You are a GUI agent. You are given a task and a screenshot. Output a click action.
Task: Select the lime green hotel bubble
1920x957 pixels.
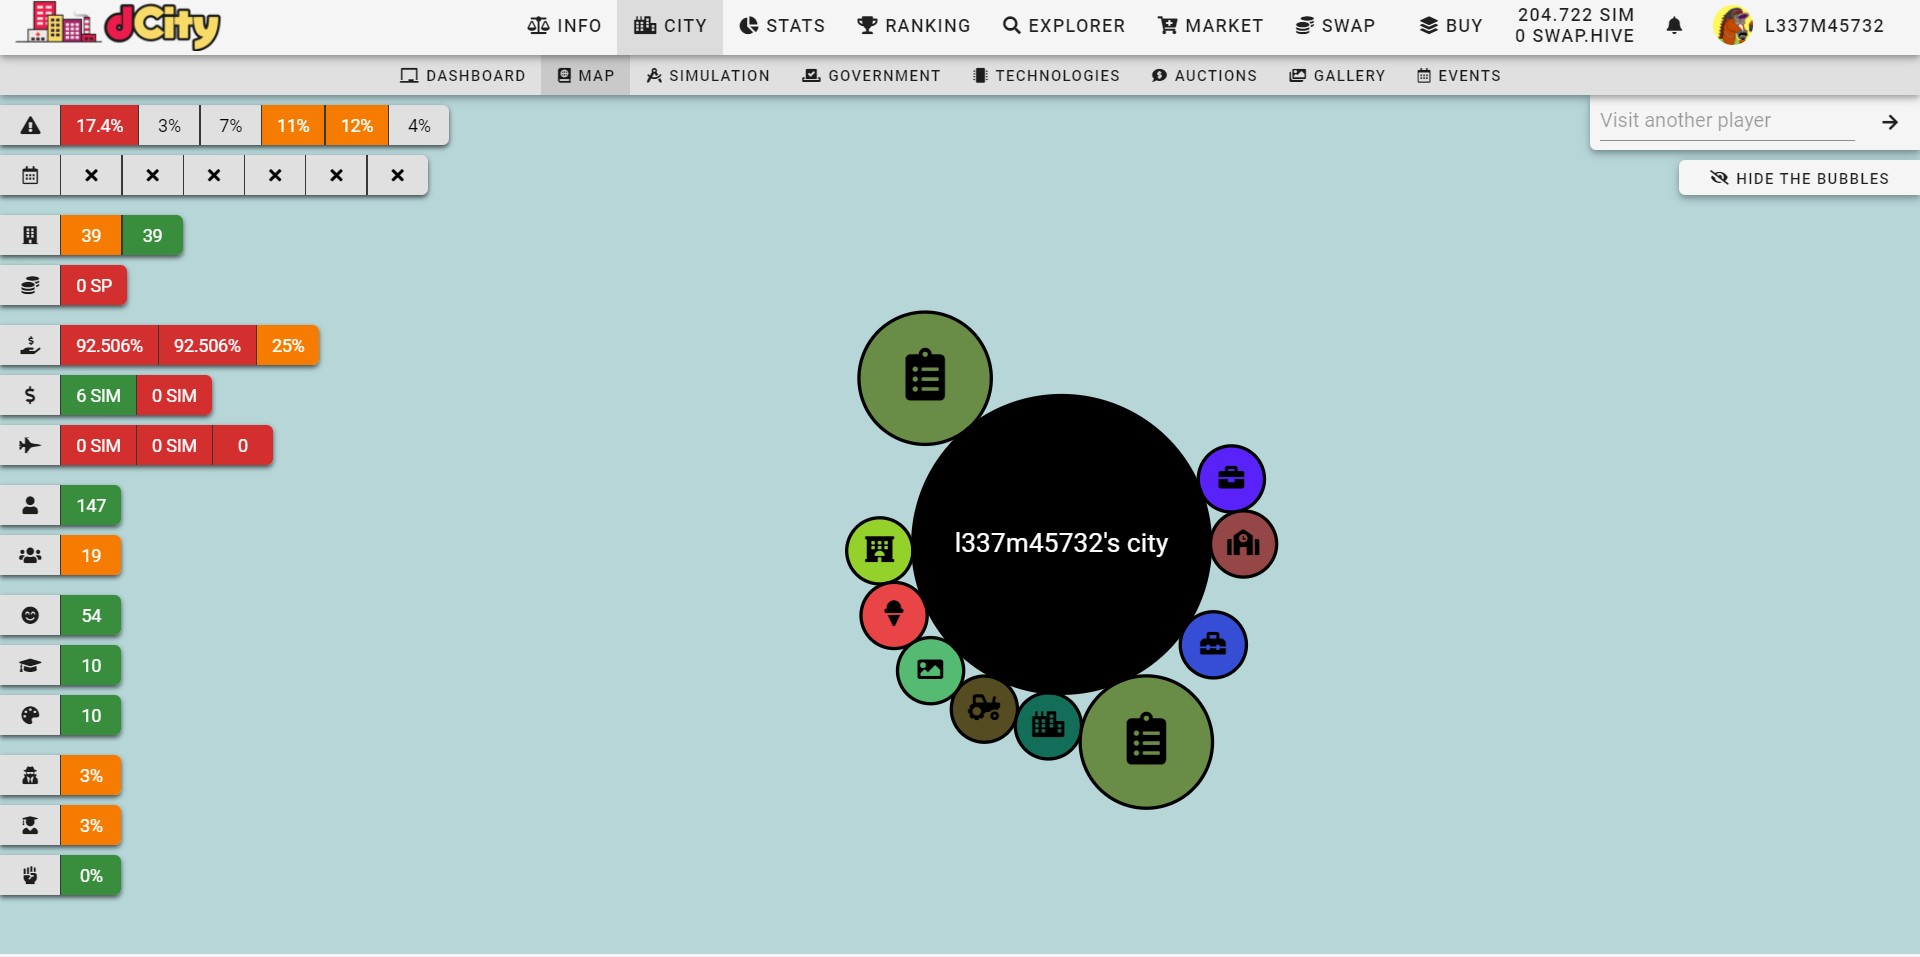[880, 550]
